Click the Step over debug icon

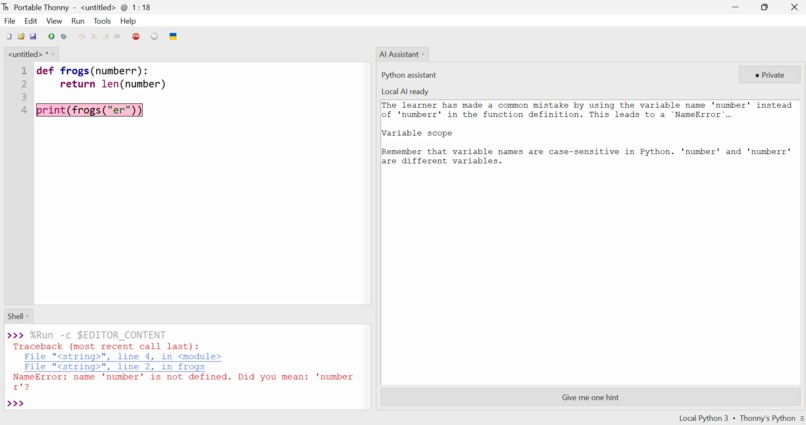[82, 36]
